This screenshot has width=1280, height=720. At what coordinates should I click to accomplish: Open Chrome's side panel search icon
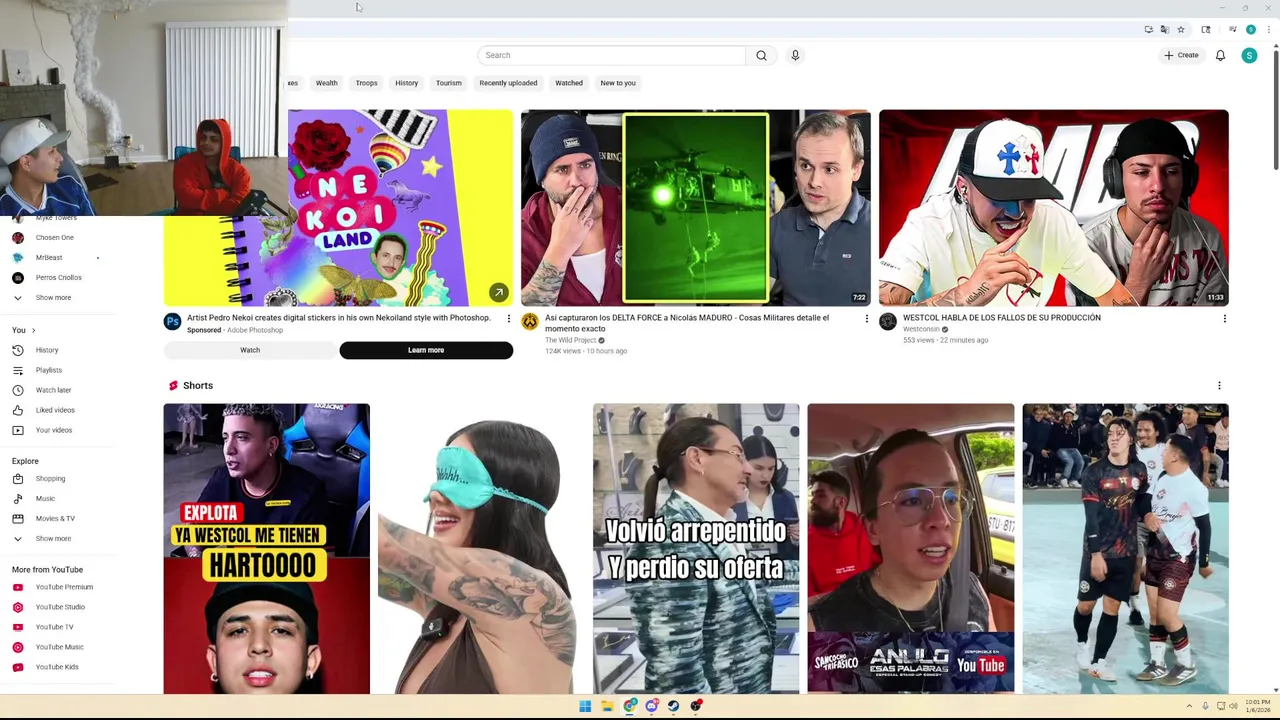tap(1206, 30)
